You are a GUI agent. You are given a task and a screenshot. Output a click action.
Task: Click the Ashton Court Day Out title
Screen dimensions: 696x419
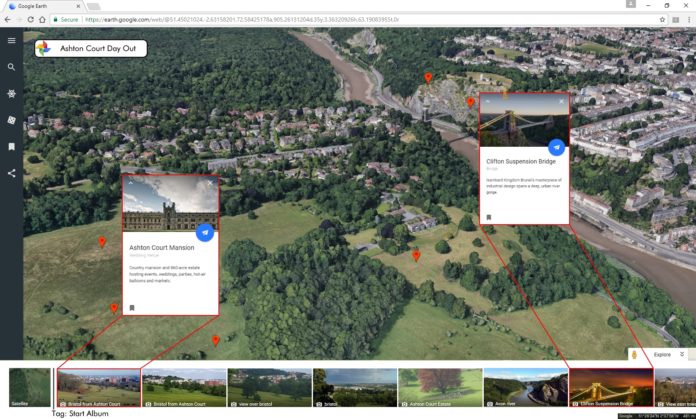102,48
